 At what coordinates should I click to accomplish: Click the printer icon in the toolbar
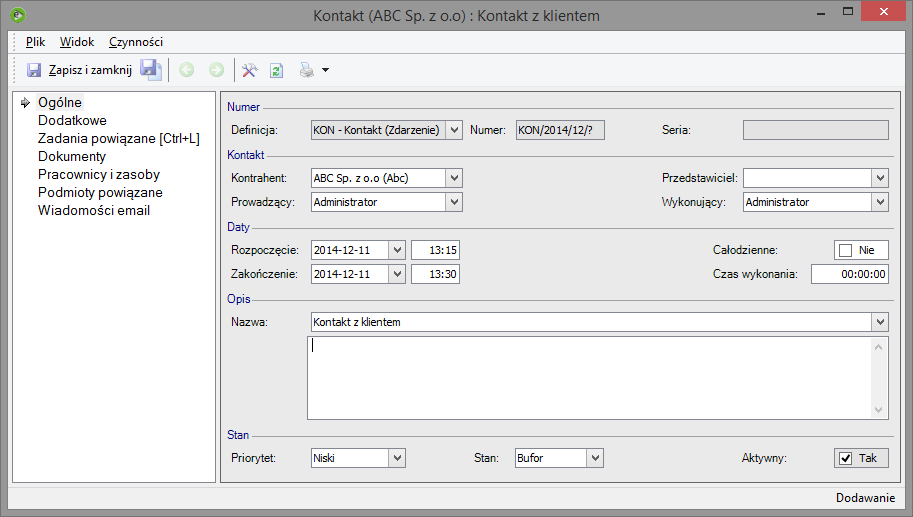(x=306, y=70)
